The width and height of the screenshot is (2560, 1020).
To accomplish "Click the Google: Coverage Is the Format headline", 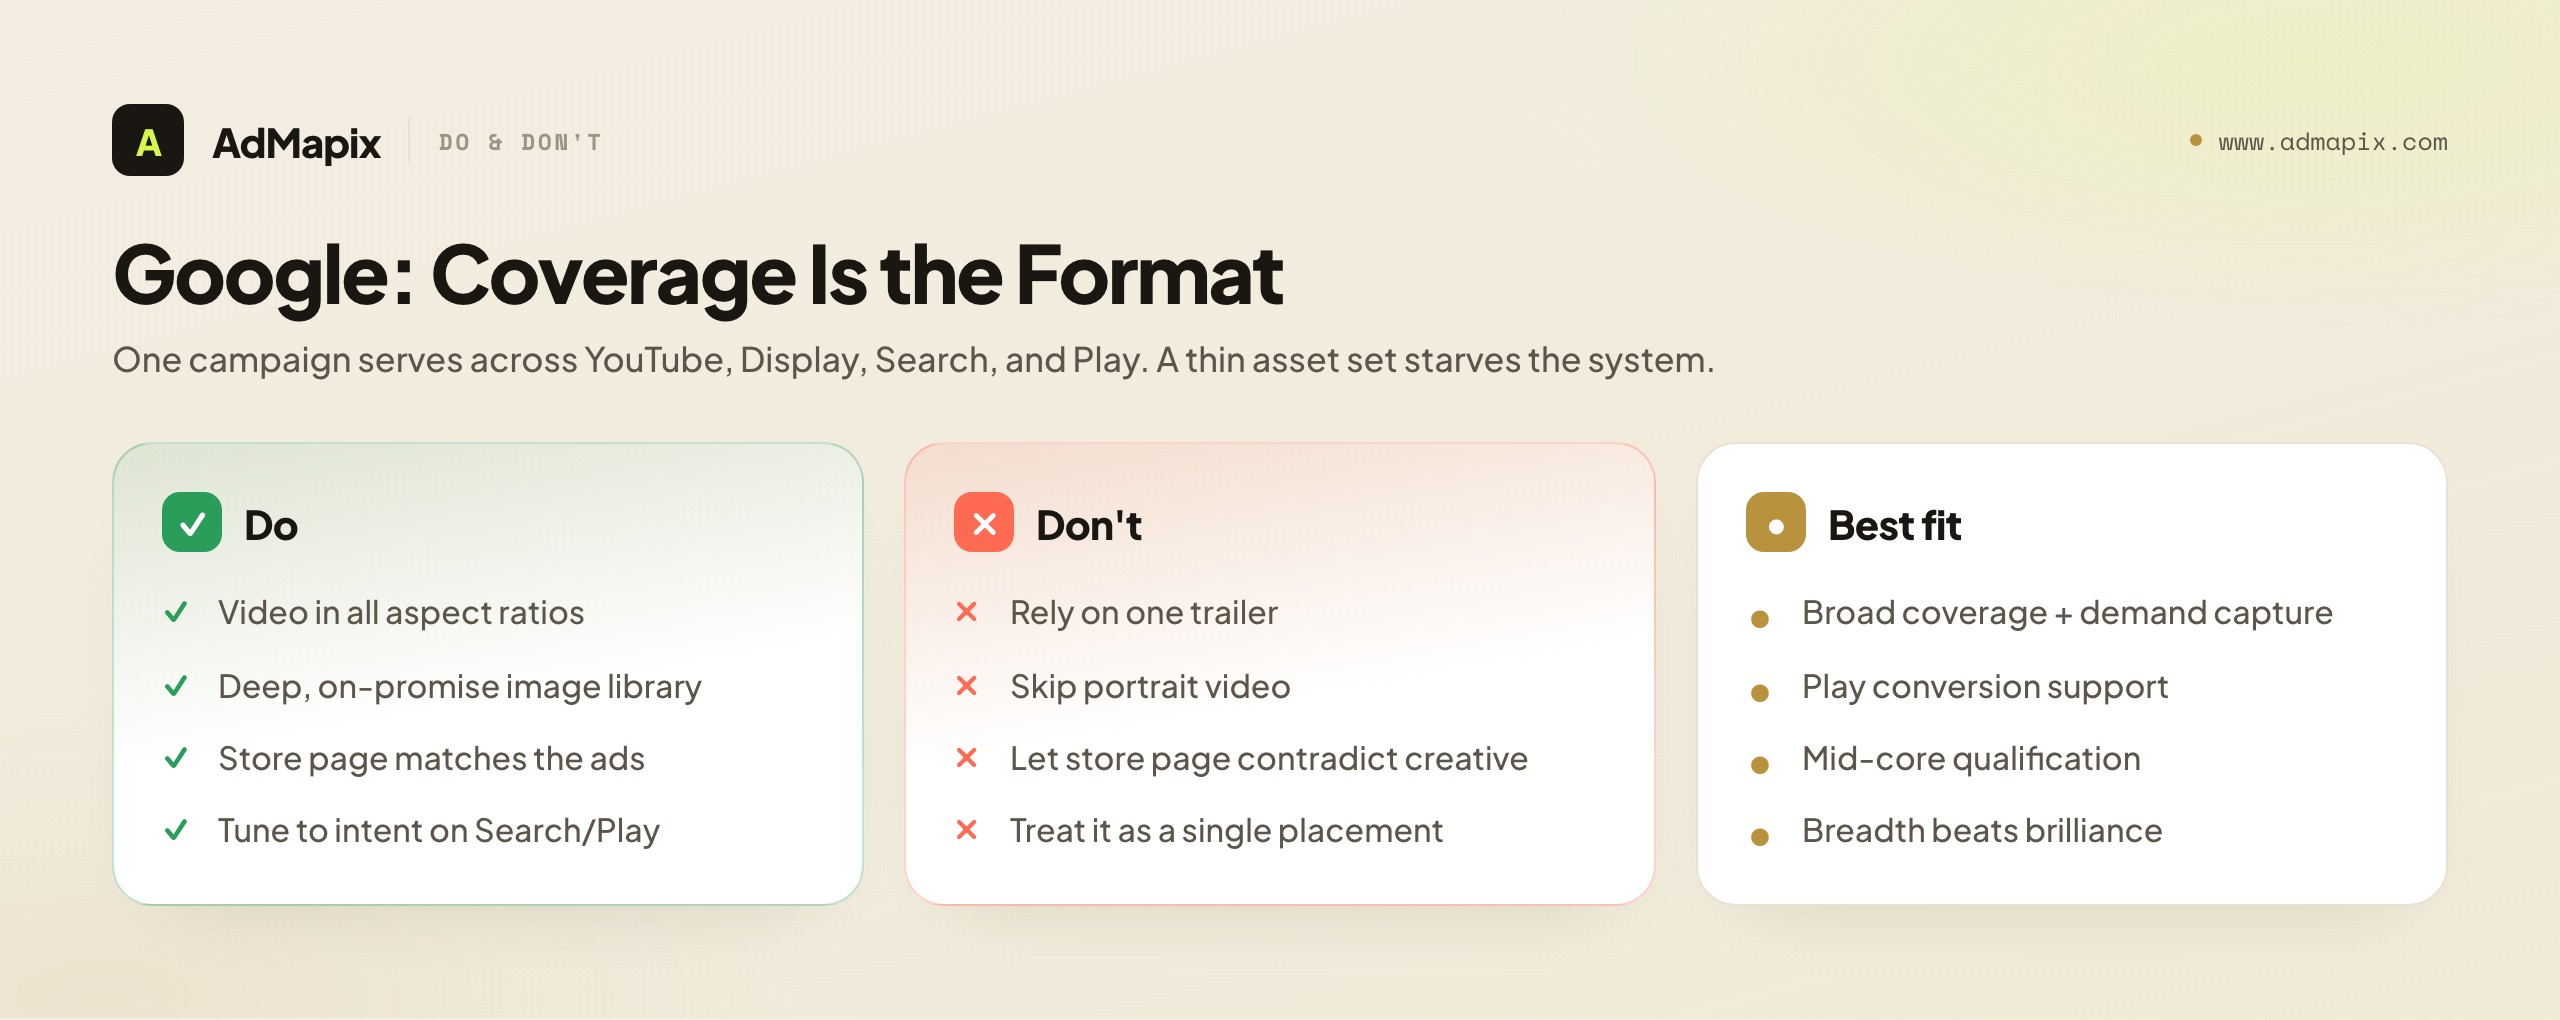I will pos(698,275).
